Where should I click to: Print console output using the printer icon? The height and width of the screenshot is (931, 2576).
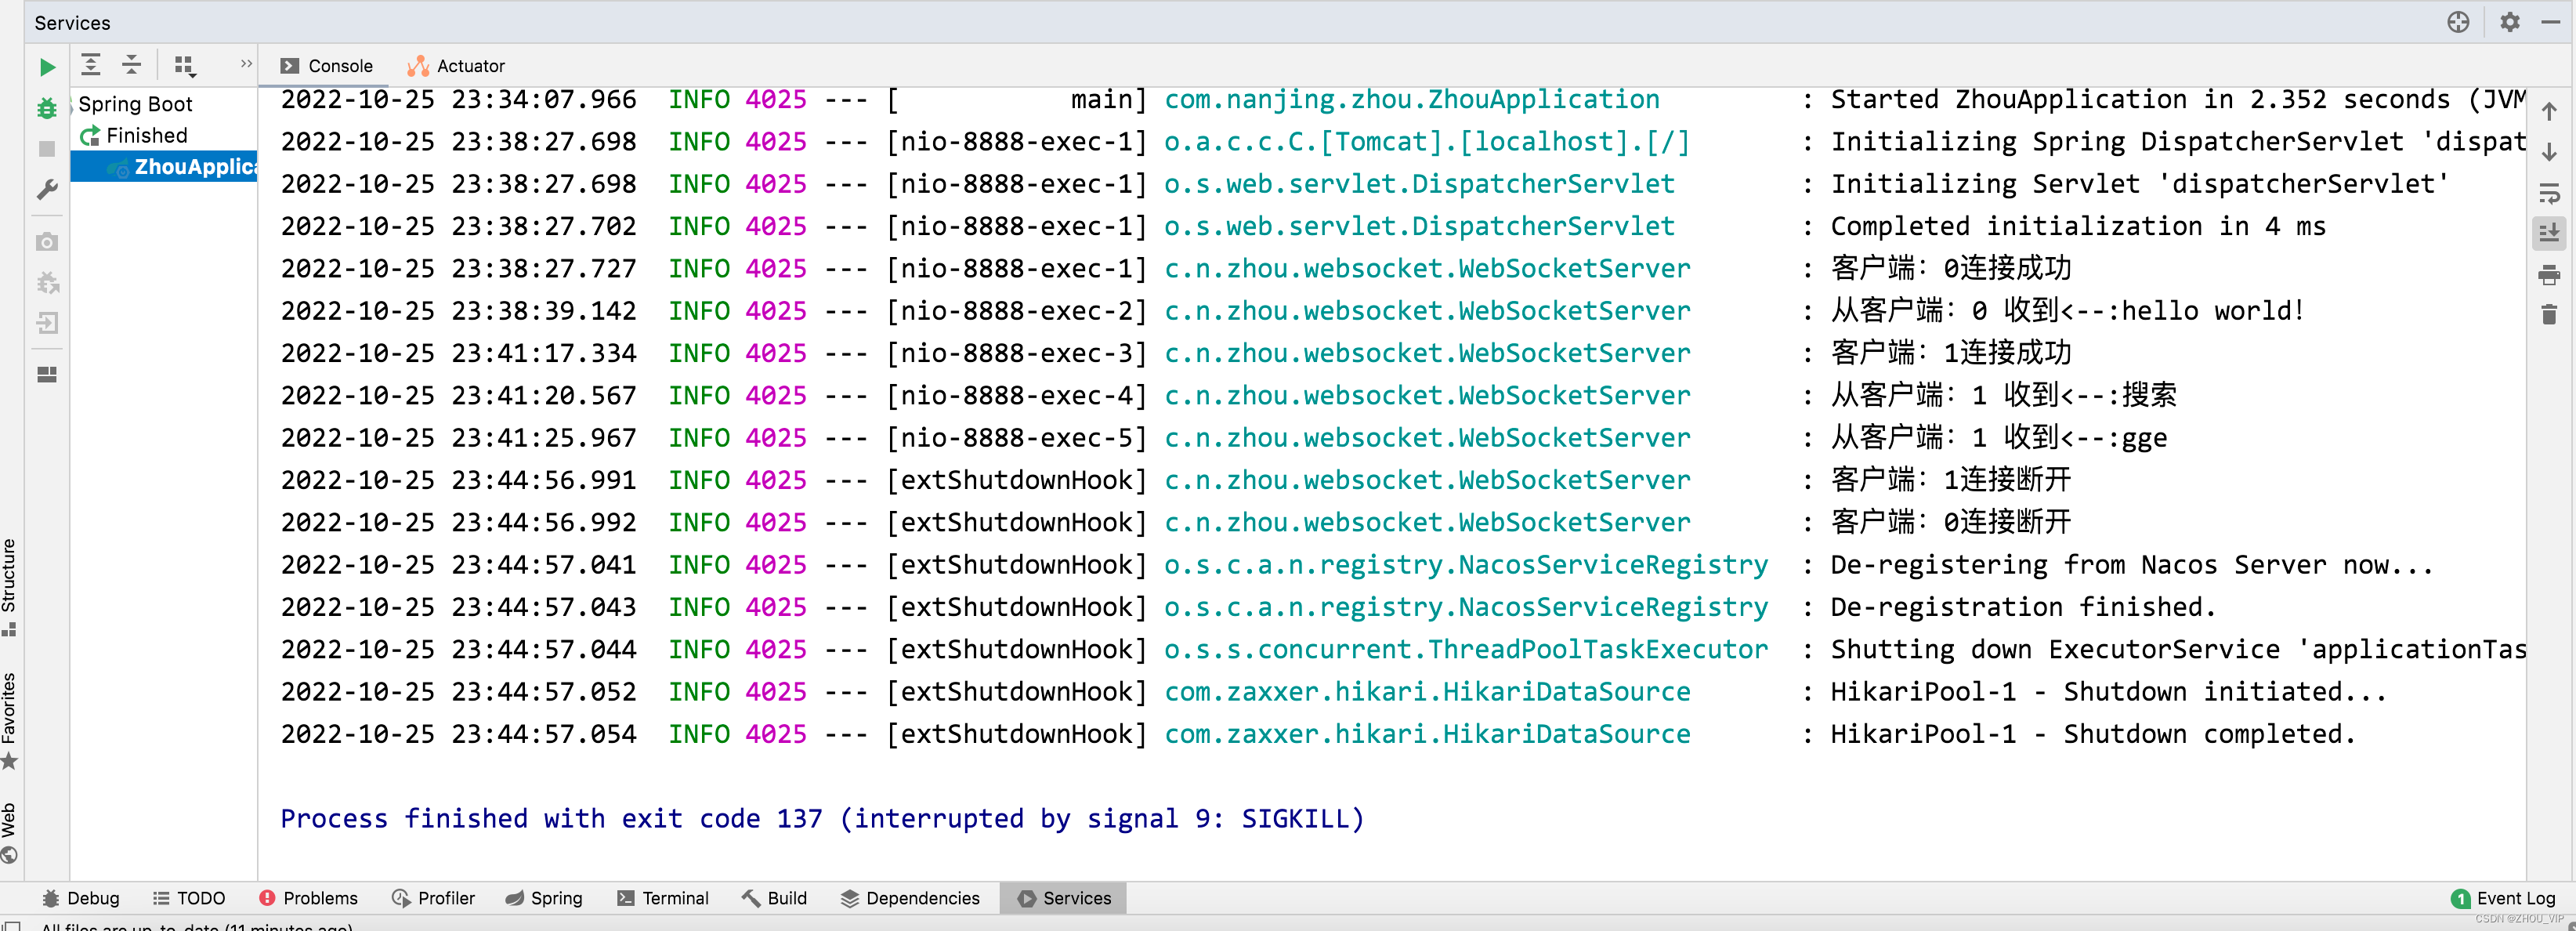pos(2549,274)
